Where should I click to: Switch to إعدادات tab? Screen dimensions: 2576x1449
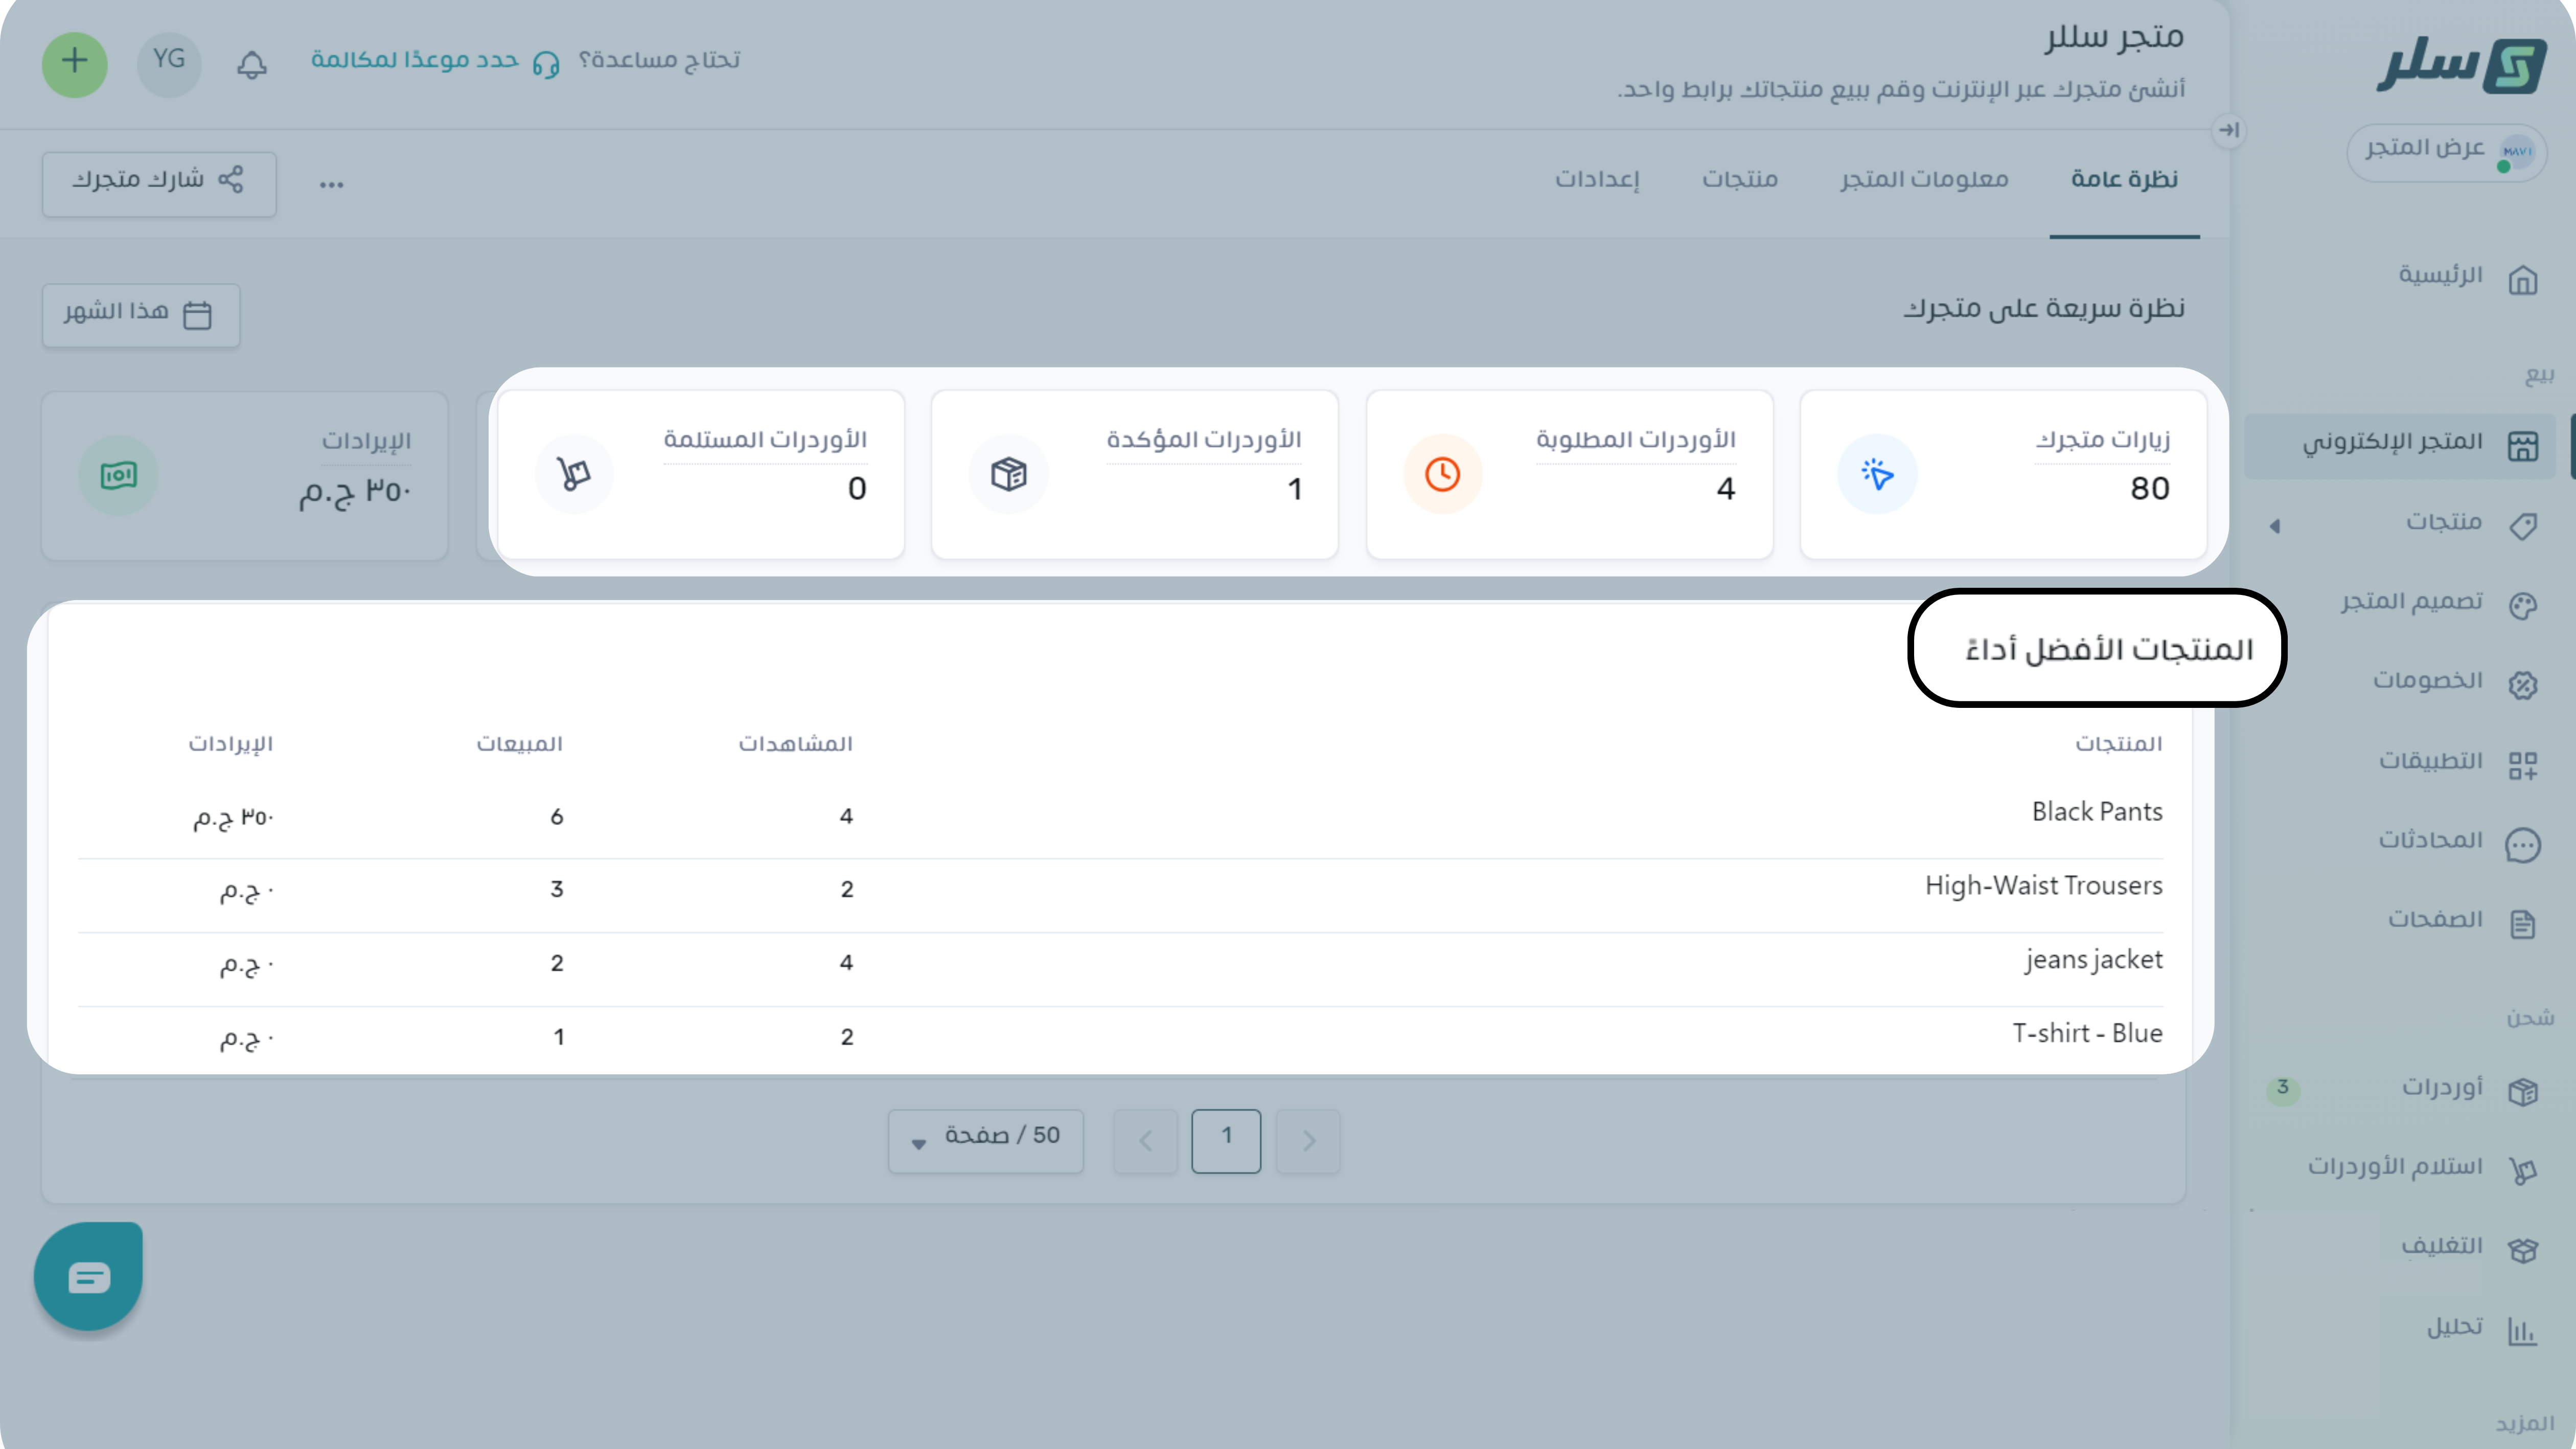point(1596,180)
